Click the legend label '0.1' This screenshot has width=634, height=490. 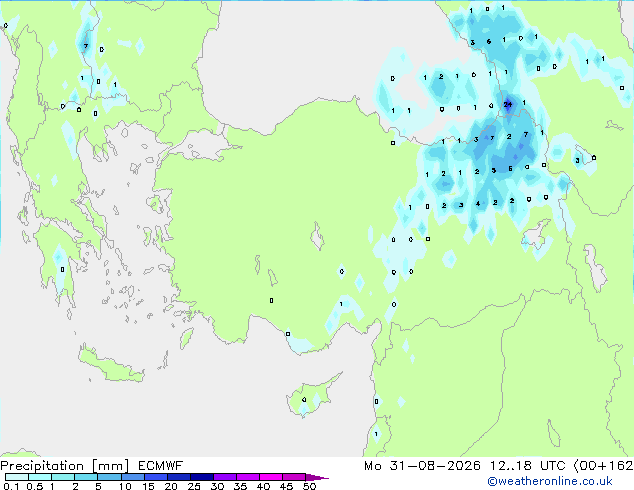point(11,486)
